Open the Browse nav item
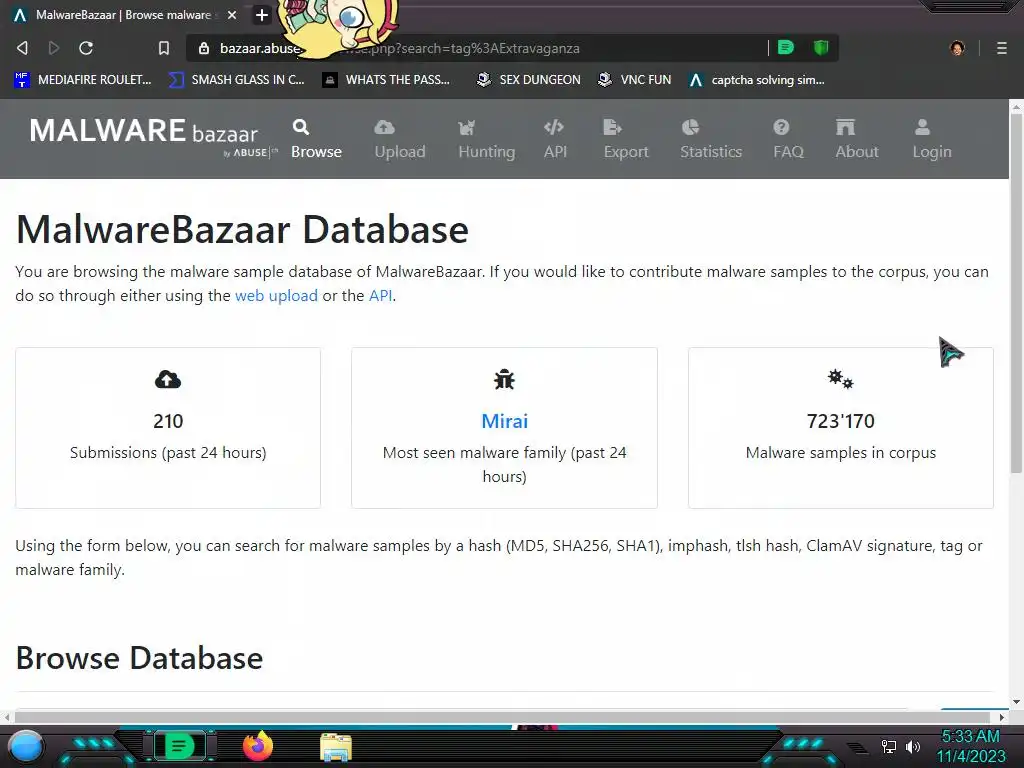This screenshot has width=1024, height=768. pyautogui.click(x=316, y=139)
